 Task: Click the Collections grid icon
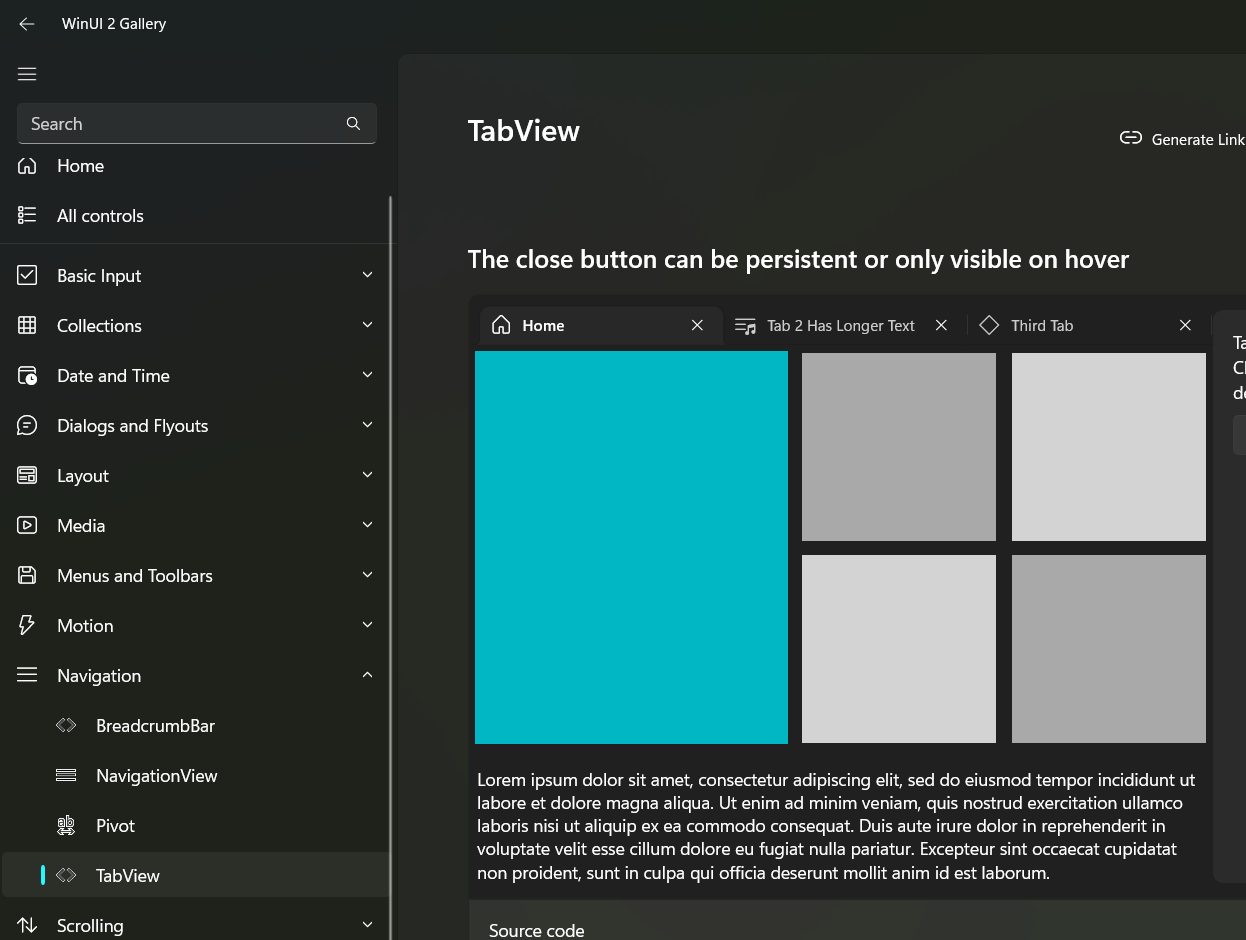(26, 325)
